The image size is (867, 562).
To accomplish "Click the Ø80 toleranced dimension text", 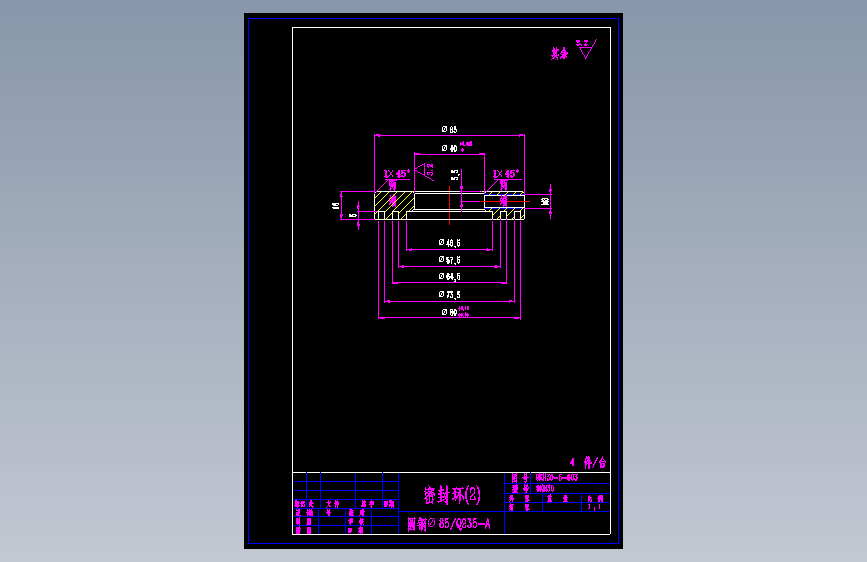I will point(455,312).
